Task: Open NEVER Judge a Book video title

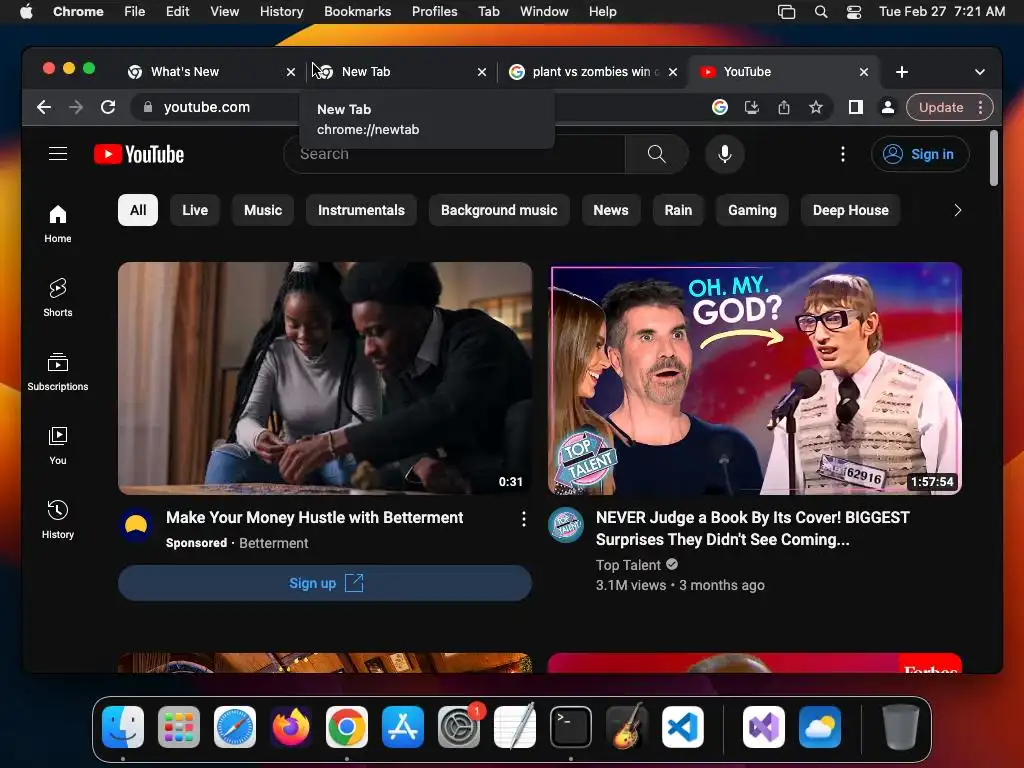Action: click(x=752, y=528)
